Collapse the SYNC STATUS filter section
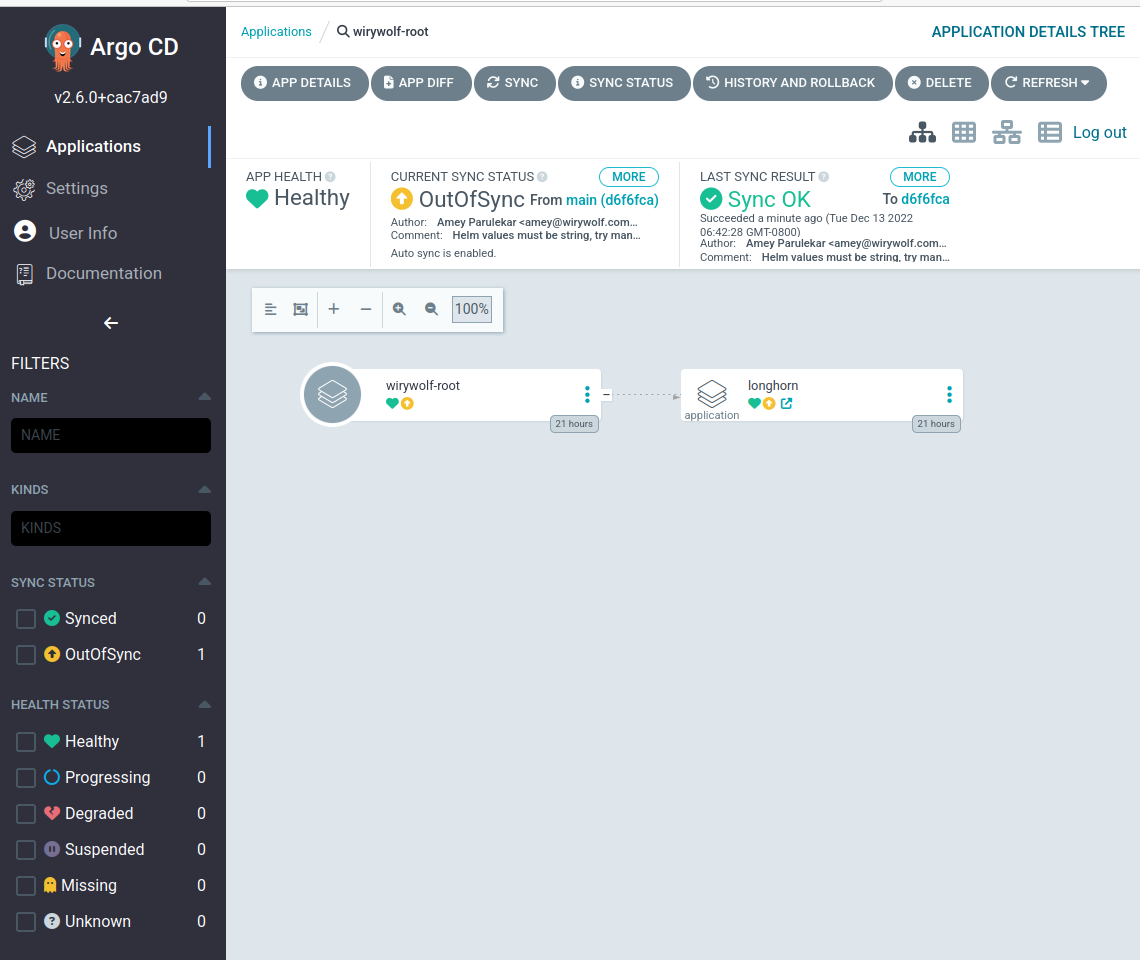 tap(205, 581)
